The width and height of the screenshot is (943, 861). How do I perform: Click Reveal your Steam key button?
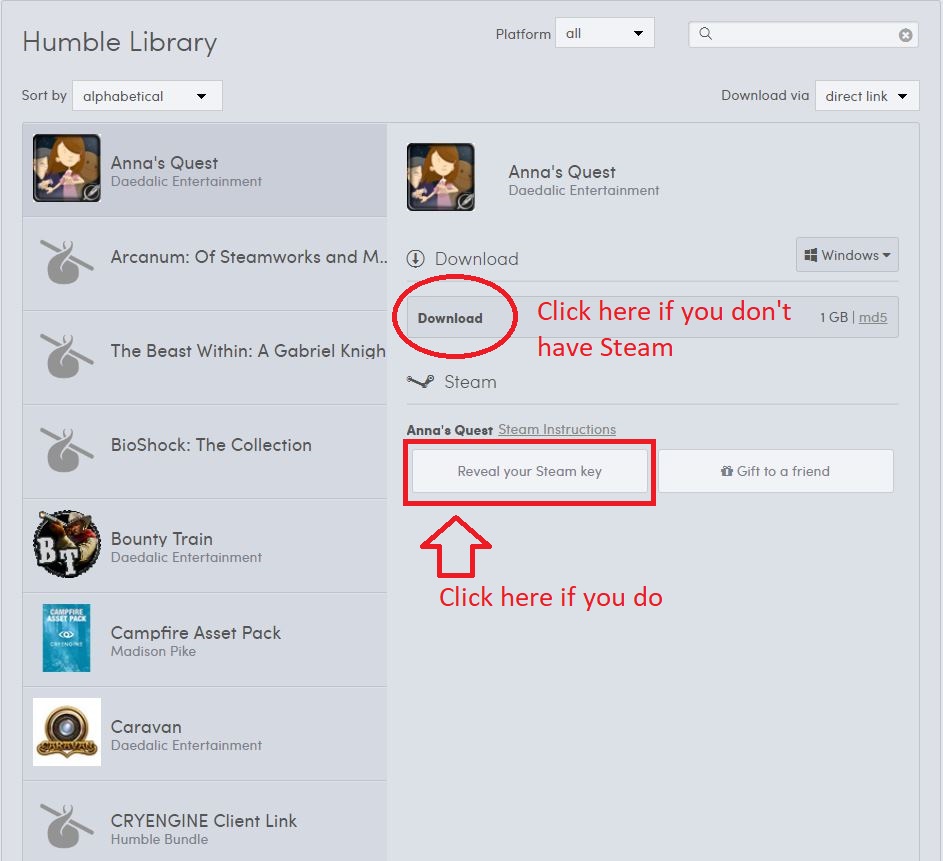529,471
